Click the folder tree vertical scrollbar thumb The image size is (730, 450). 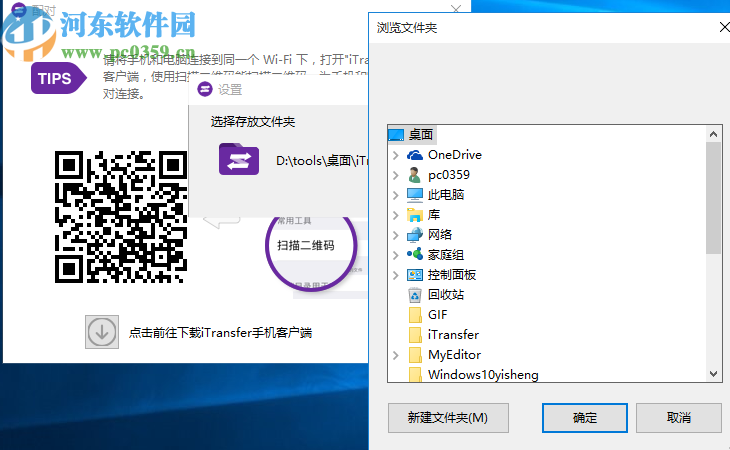click(713, 198)
